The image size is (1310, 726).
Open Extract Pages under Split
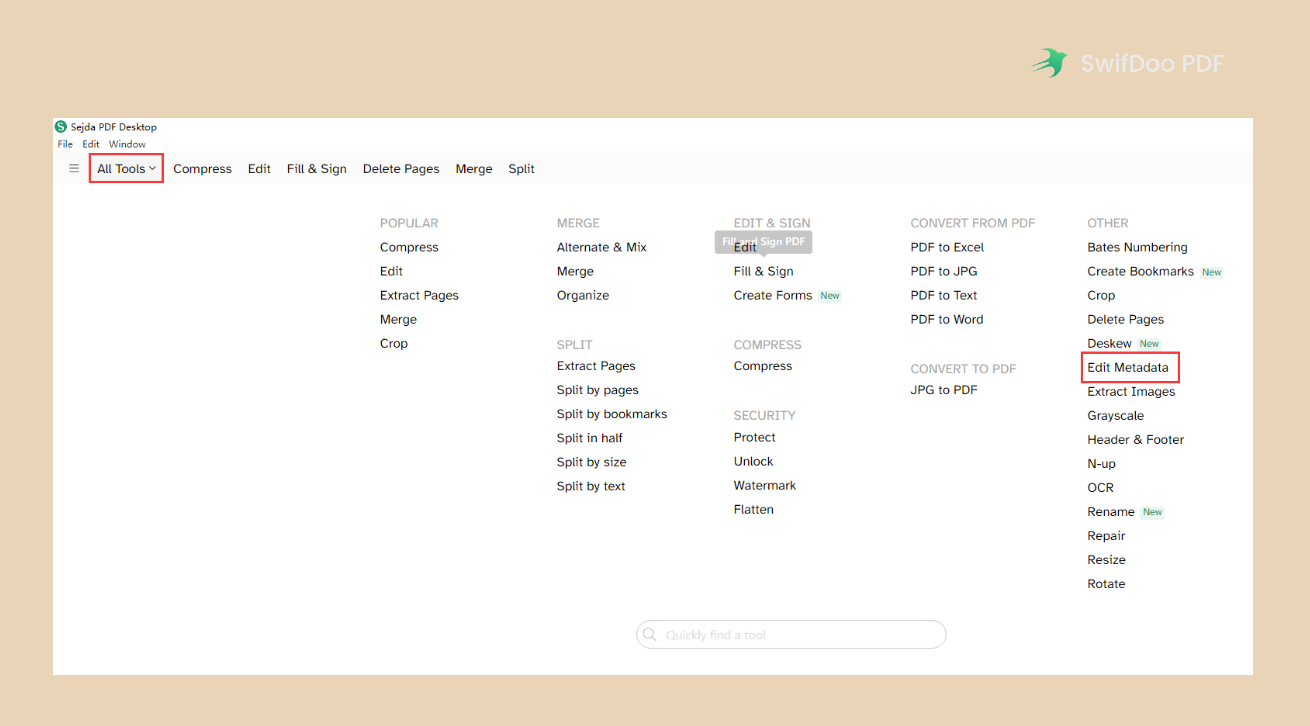tap(596, 366)
